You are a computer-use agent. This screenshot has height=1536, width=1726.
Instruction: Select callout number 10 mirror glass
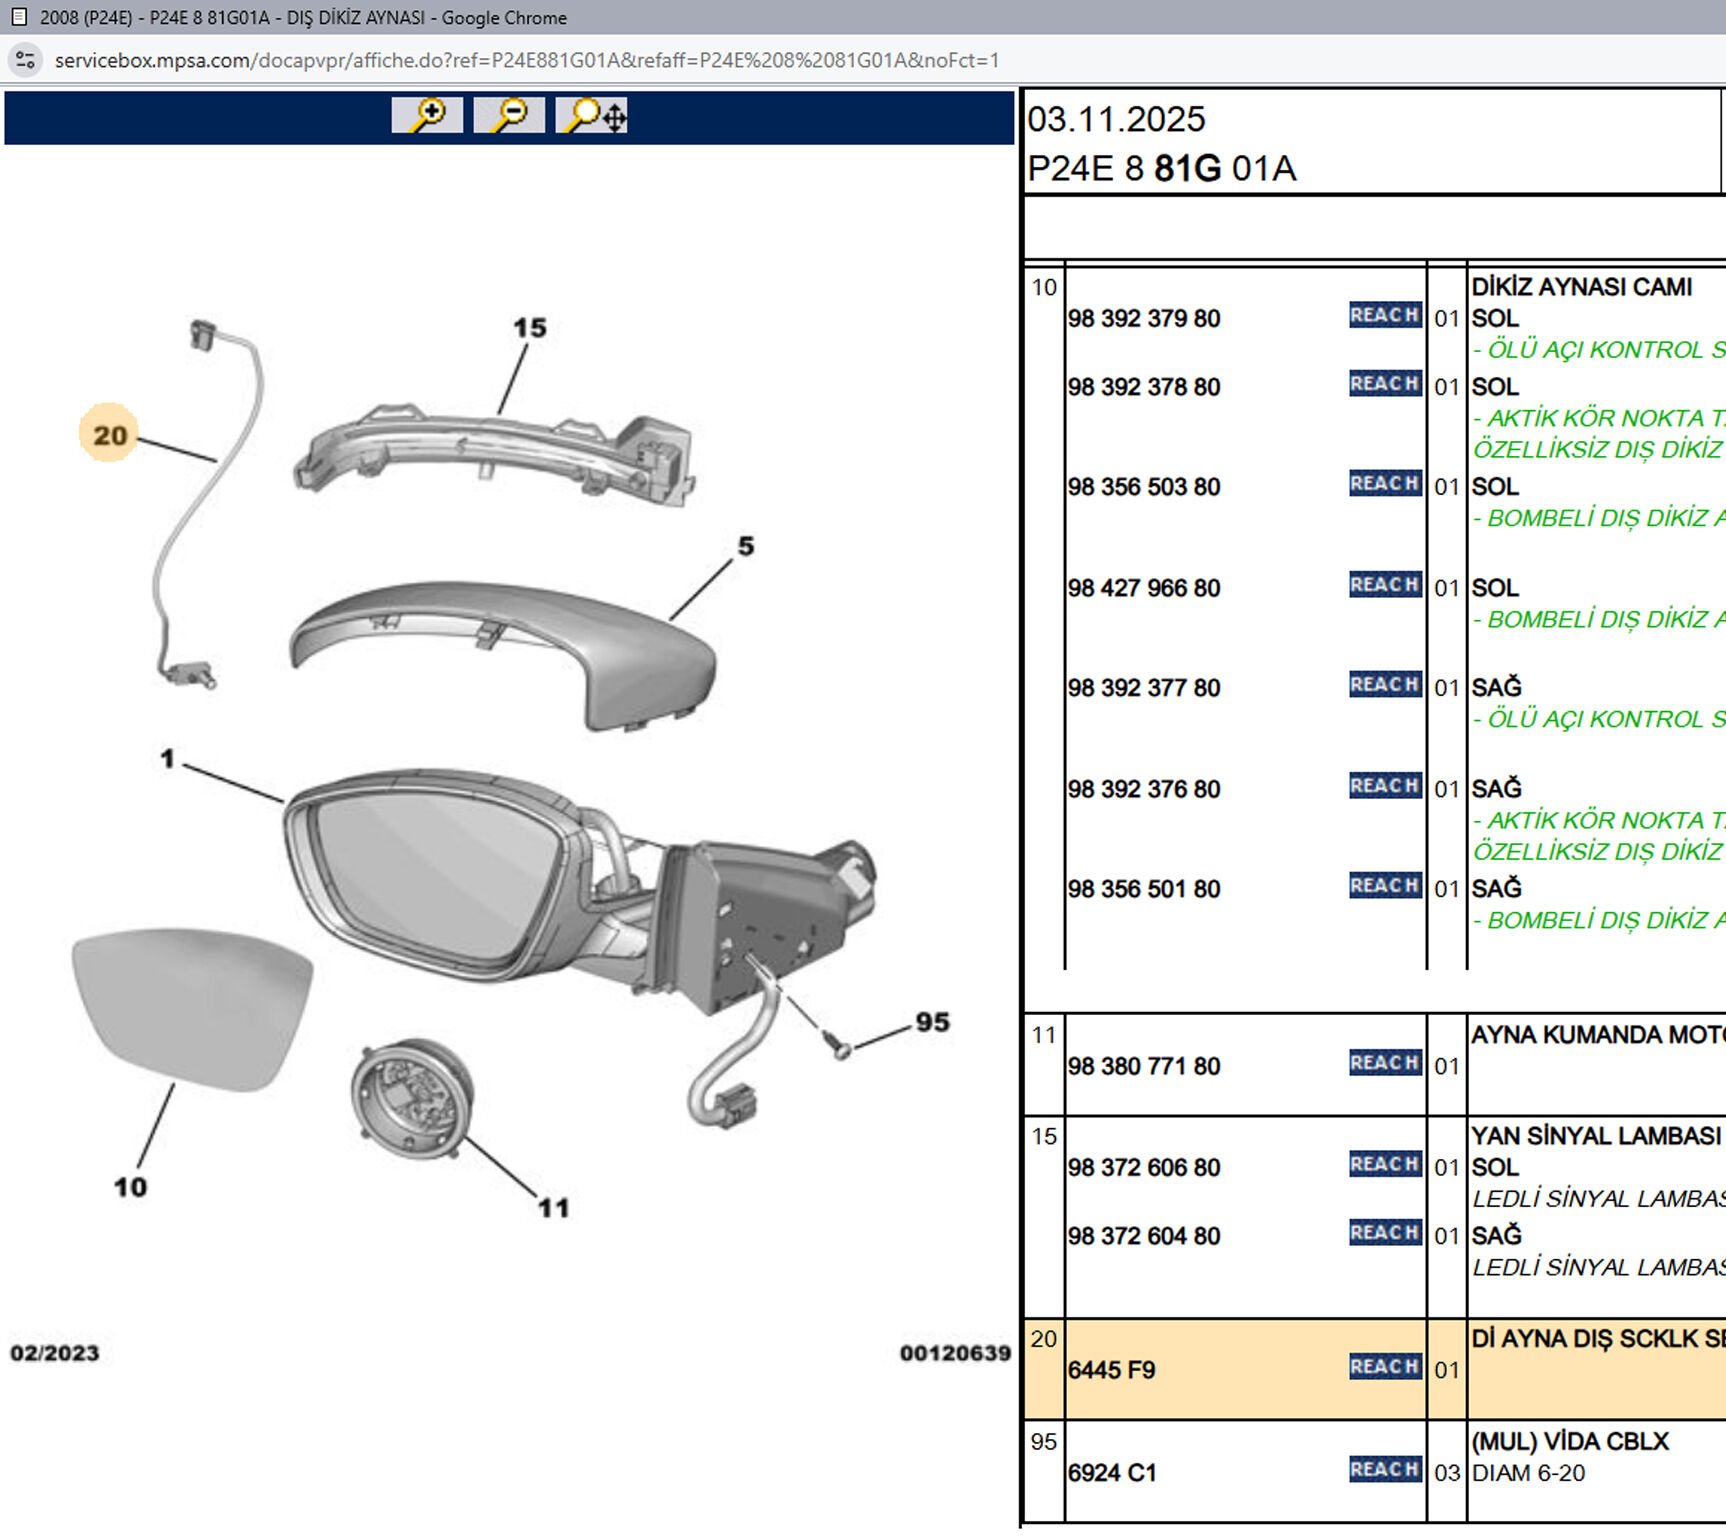tap(130, 1187)
